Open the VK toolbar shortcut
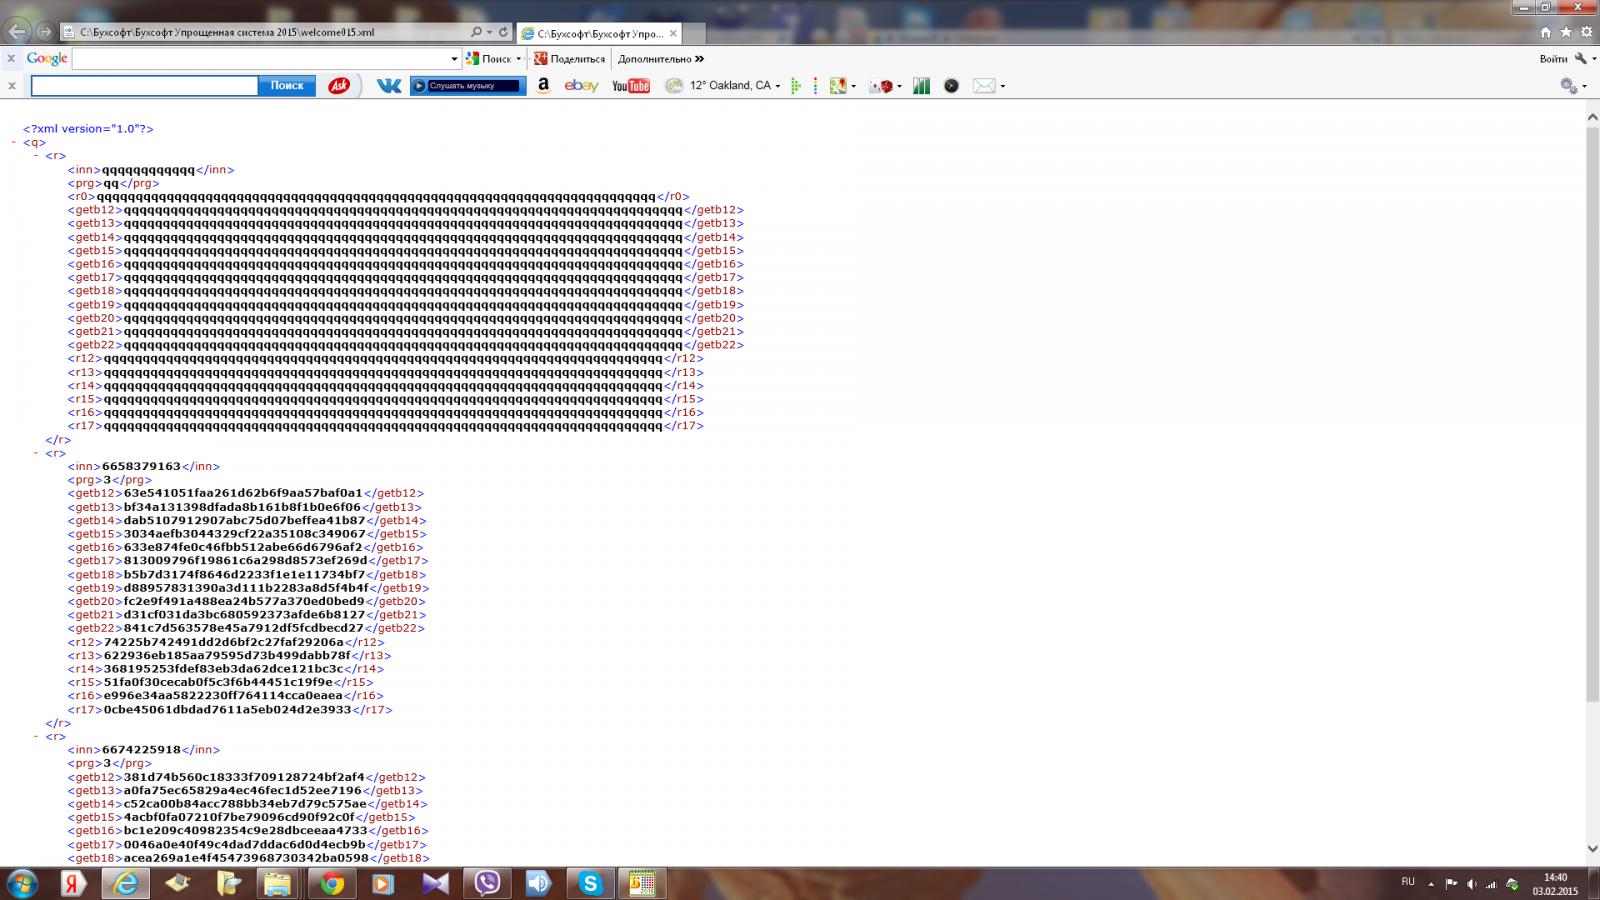 click(x=388, y=86)
